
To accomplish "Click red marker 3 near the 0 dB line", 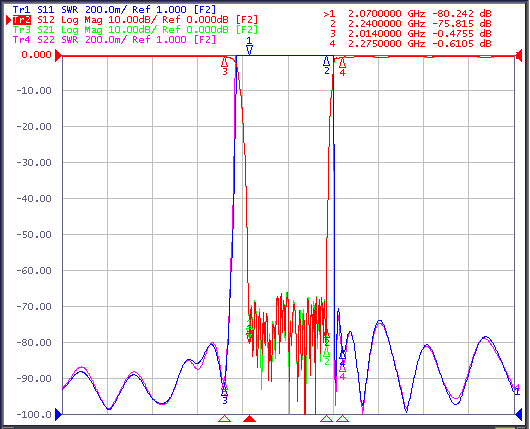I will click(x=225, y=66).
